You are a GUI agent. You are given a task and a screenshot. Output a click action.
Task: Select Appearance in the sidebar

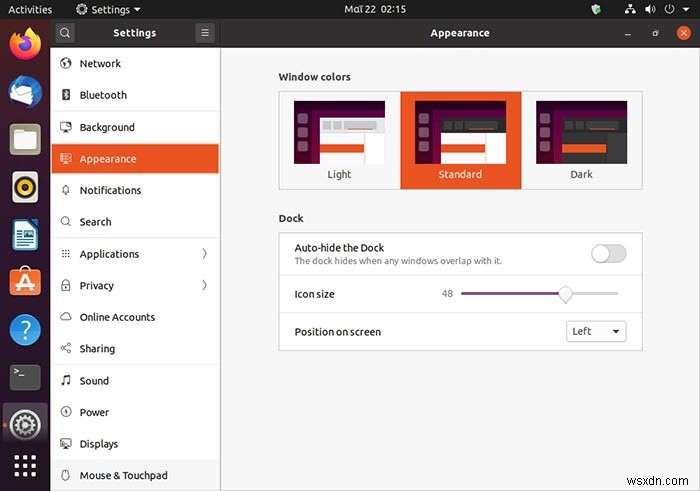[135, 158]
